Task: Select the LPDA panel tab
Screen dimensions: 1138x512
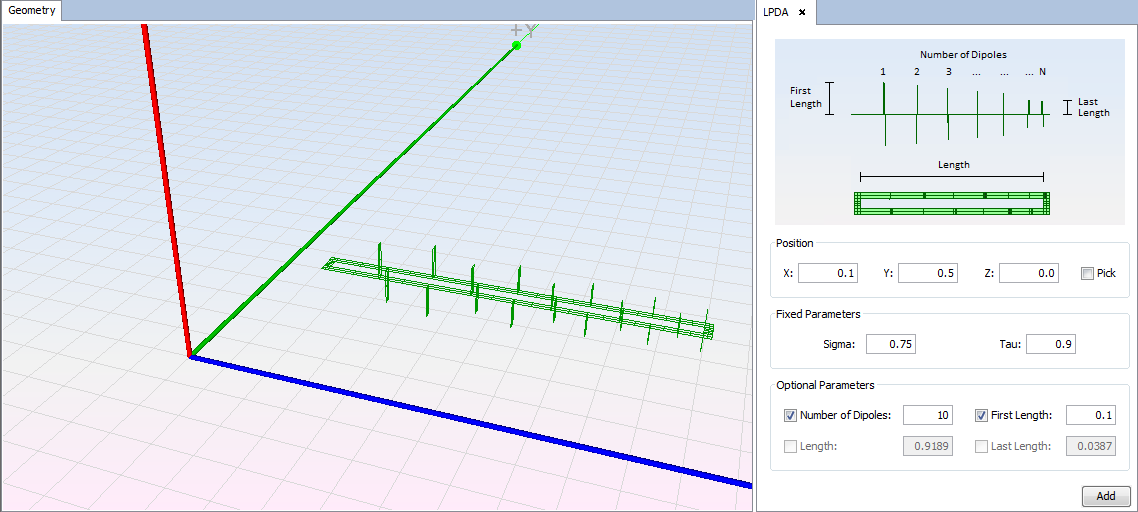Action: tap(776, 12)
